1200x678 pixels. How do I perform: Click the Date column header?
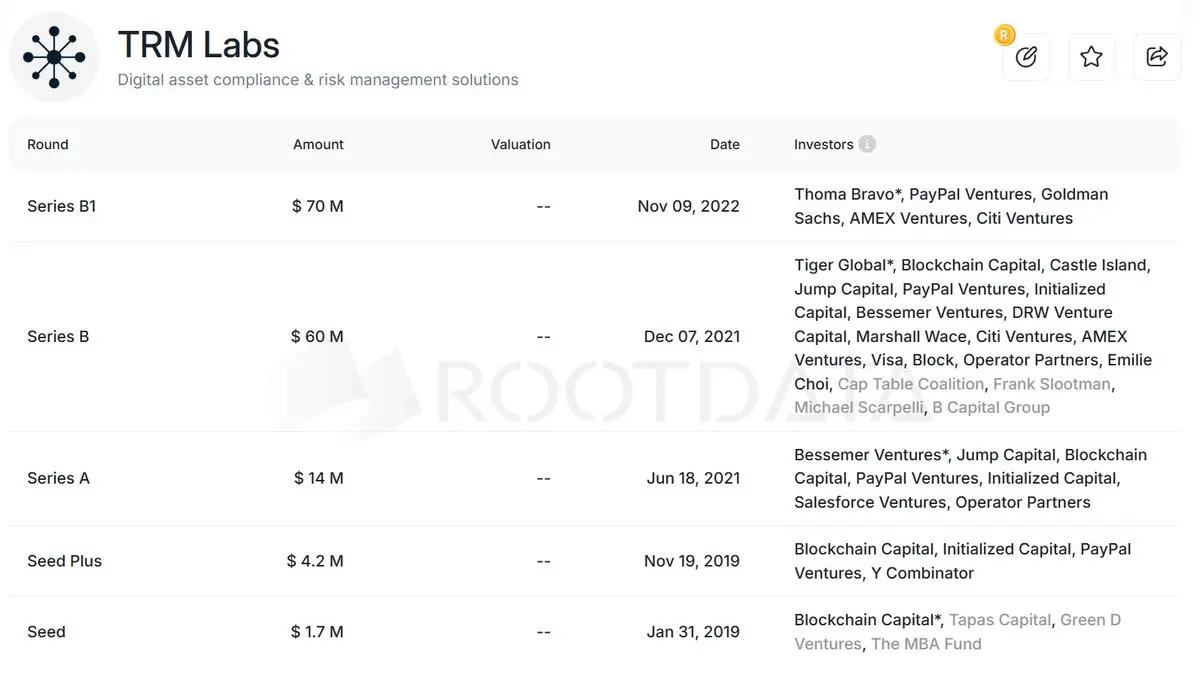click(725, 144)
